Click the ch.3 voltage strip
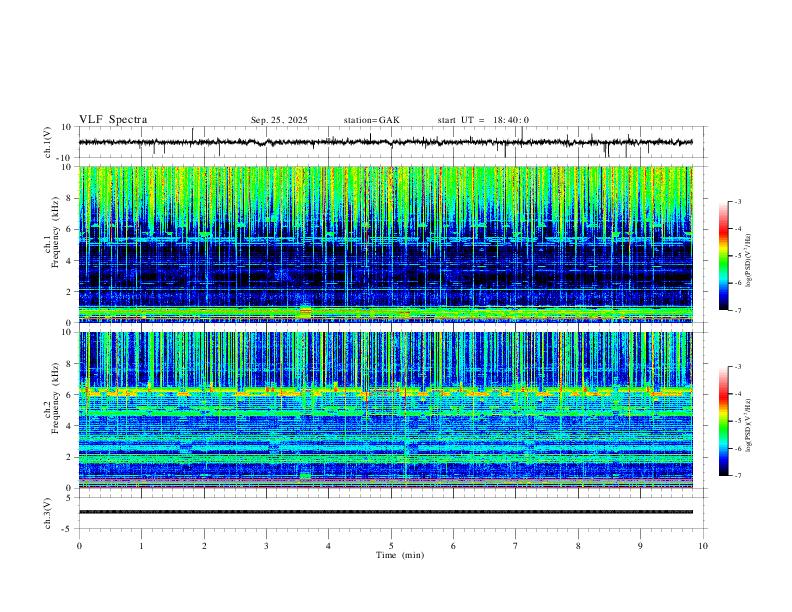Image resolution: width=792 pixels, height=612 pixels. pos(386,512)
